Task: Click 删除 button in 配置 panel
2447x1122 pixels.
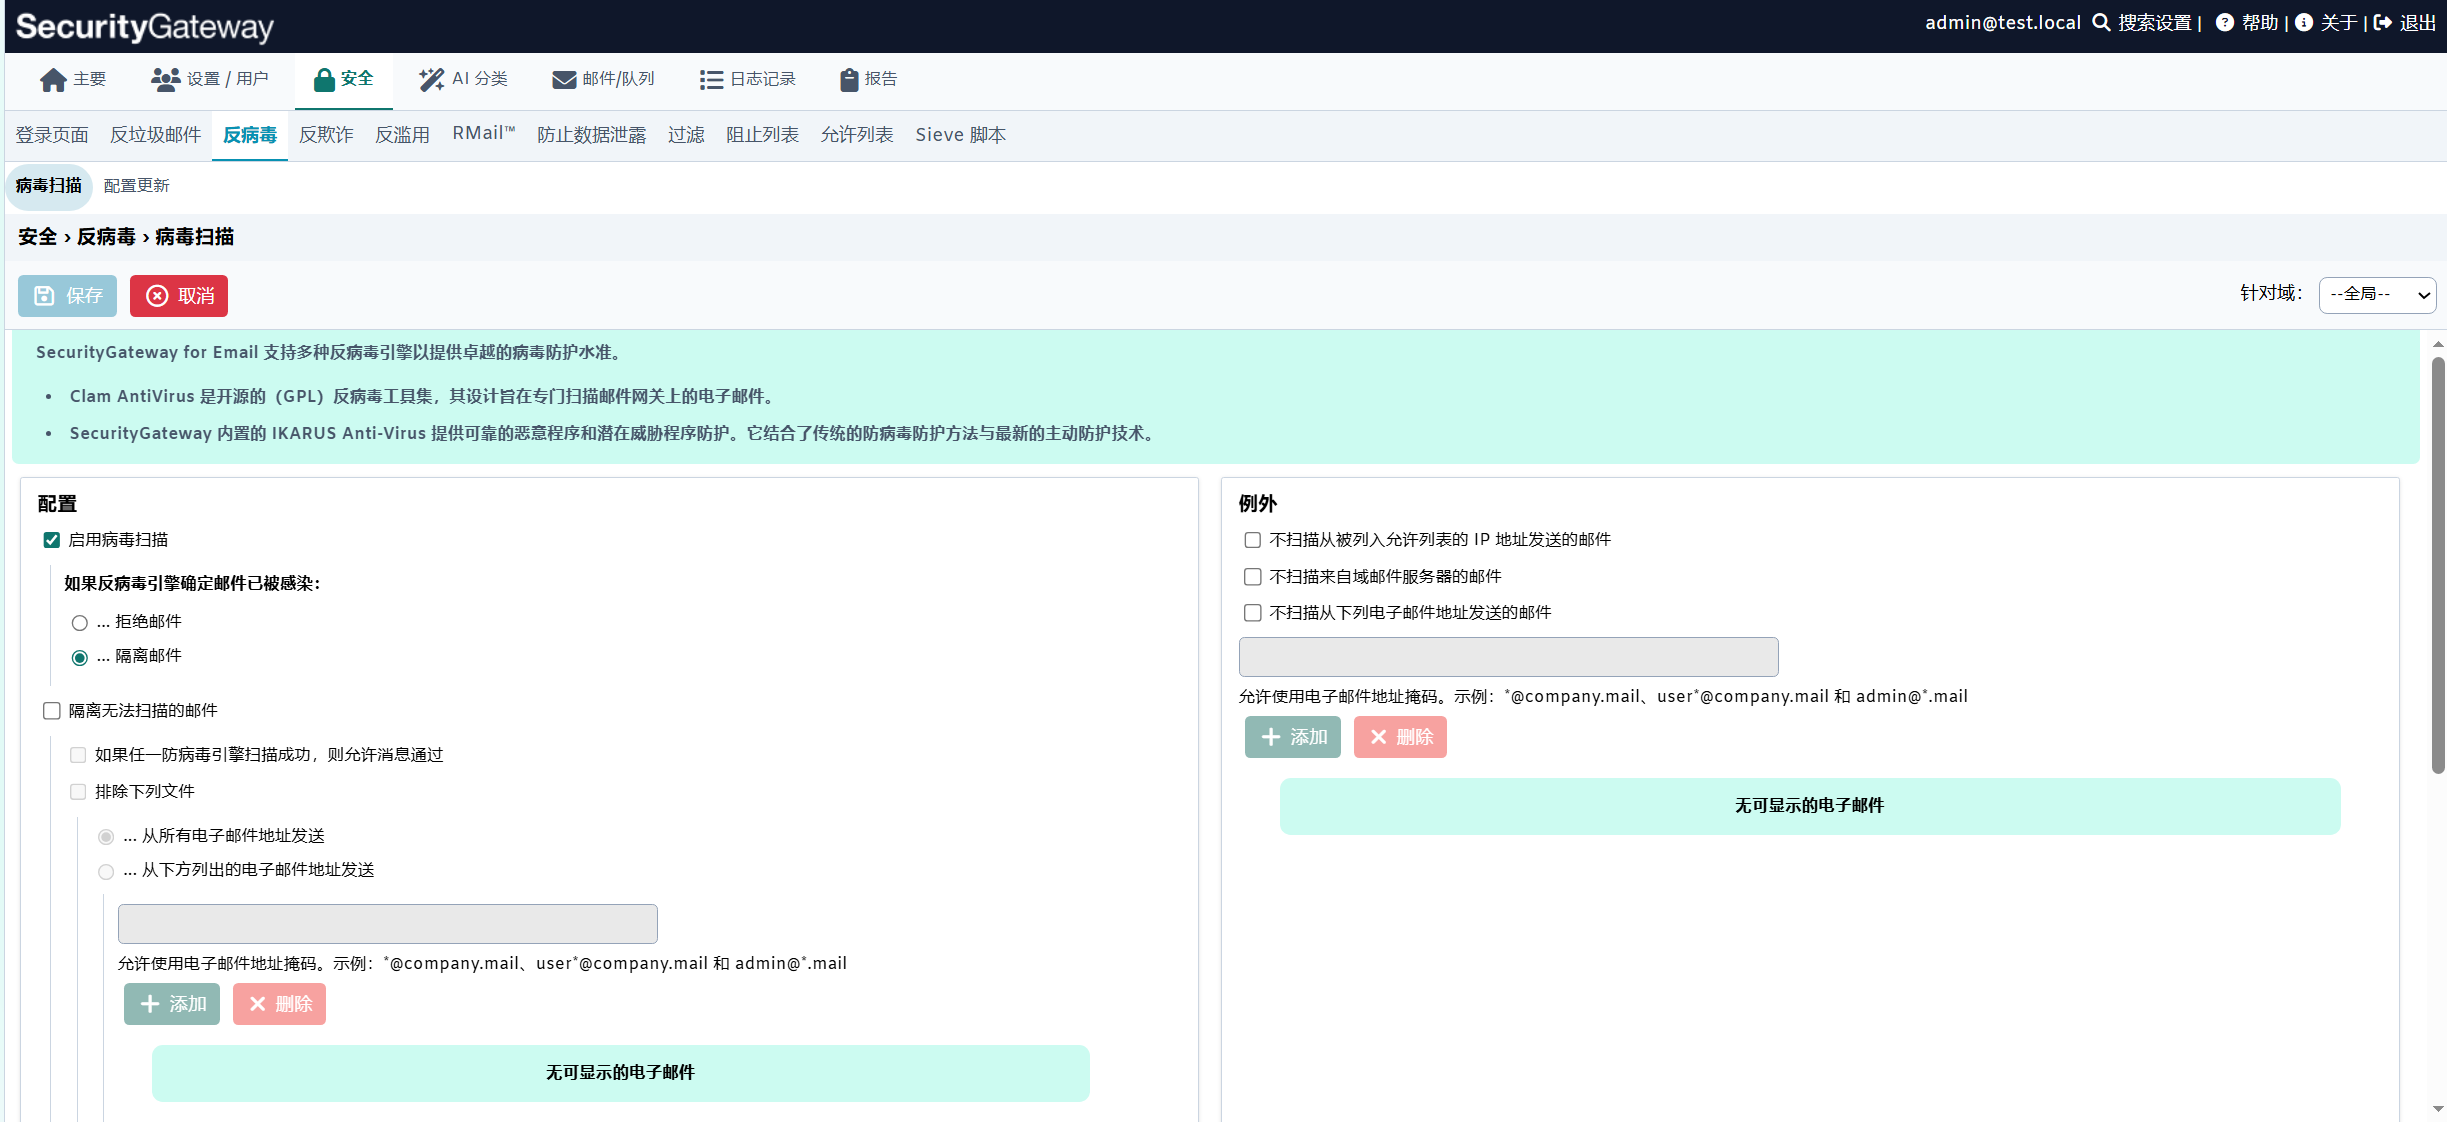Action: pos(279,1004)
